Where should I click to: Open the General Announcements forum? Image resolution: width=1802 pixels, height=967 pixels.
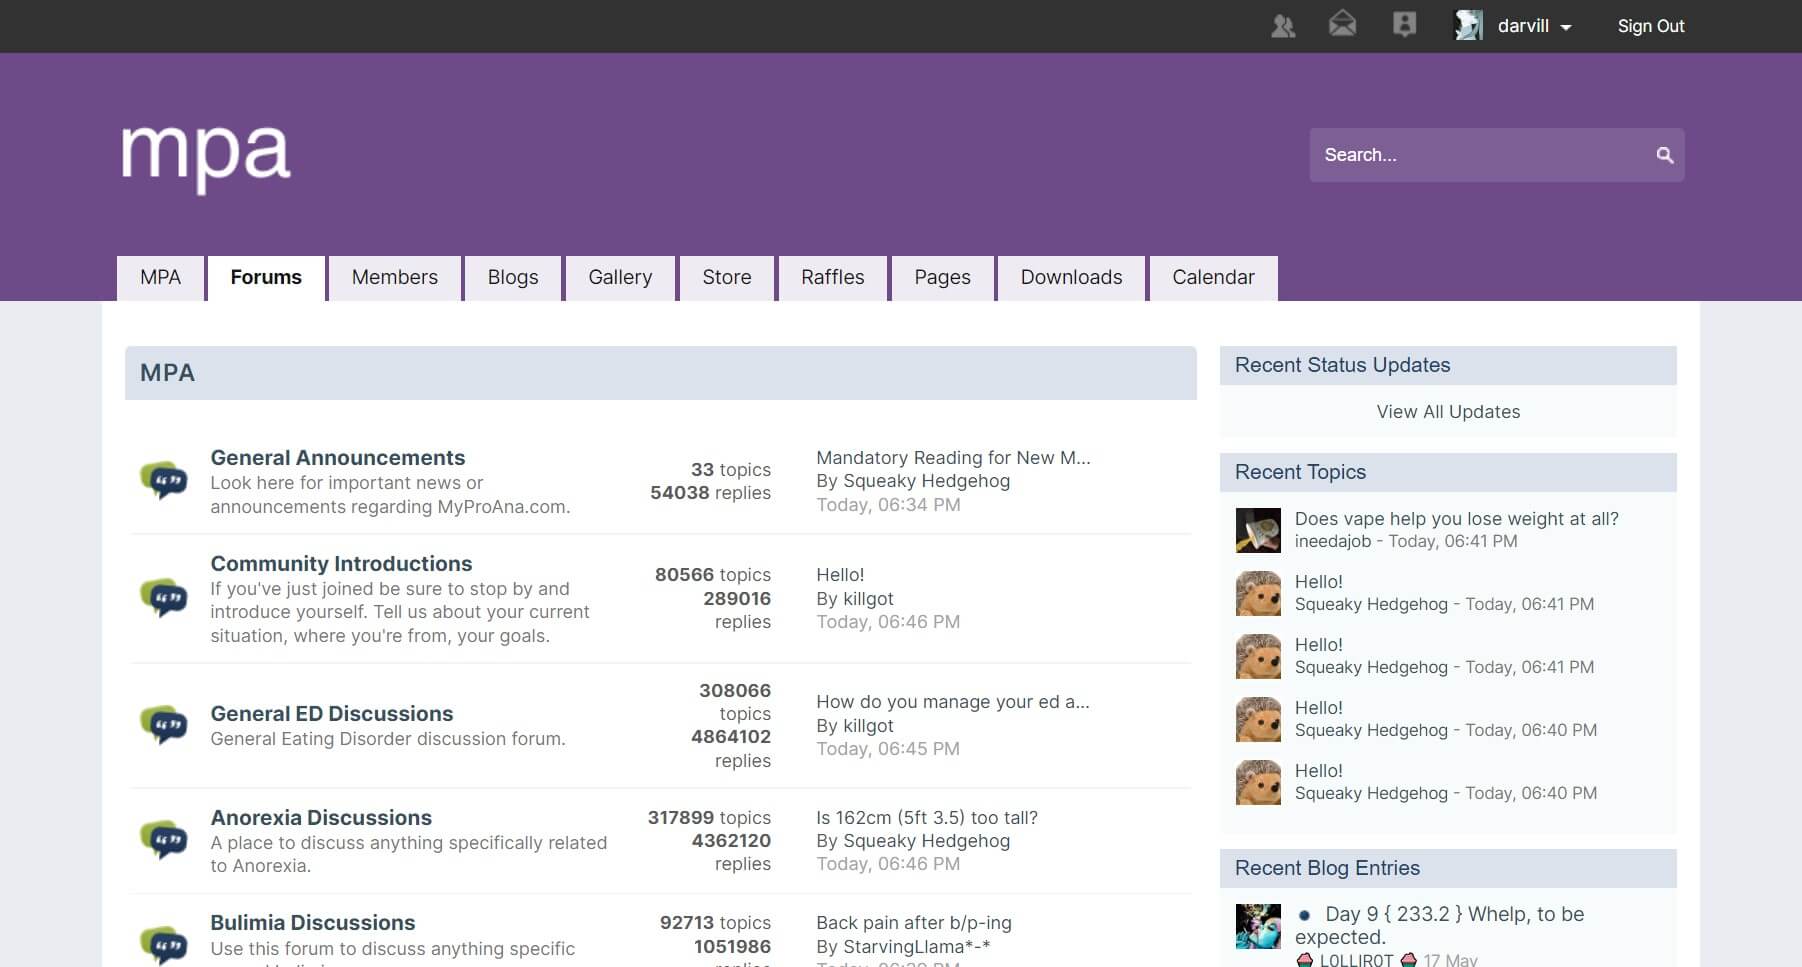click(x=338, y=458)
